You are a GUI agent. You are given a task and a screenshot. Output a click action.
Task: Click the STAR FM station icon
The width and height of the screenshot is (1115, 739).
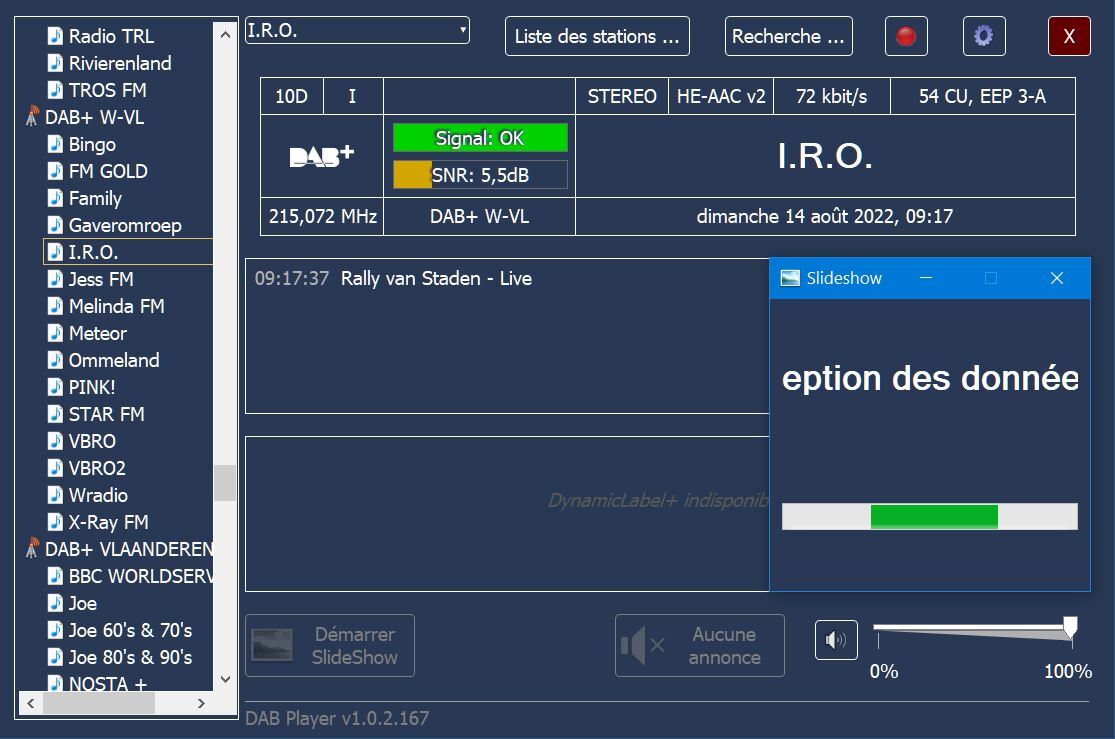tap(55, 414)
